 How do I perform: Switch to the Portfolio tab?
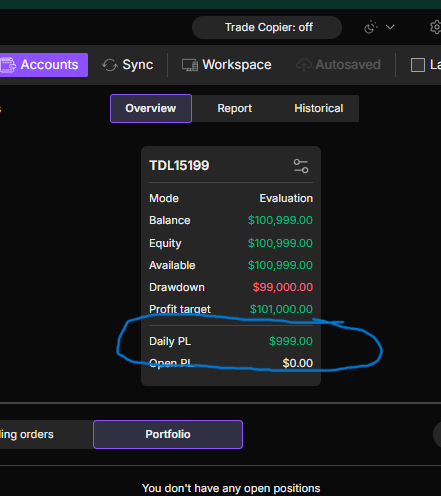click(x=168, y=434)
